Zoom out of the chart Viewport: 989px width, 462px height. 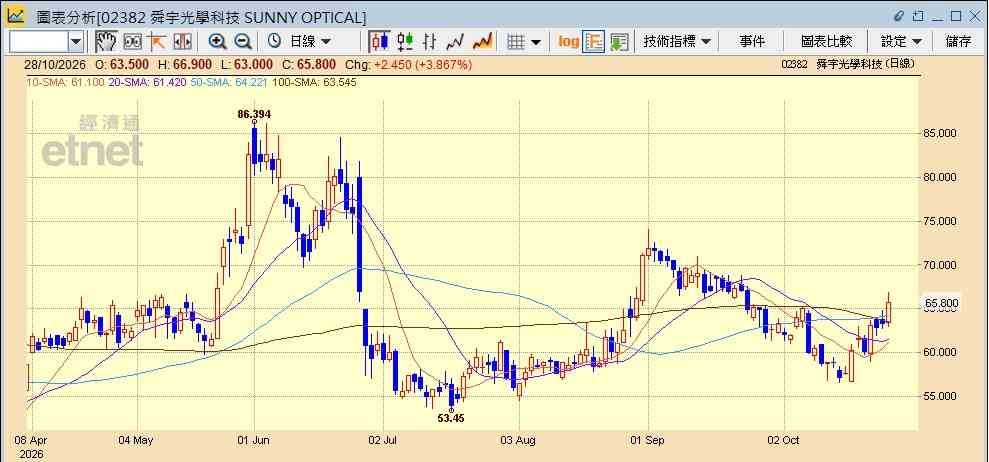tap(243, 42)
